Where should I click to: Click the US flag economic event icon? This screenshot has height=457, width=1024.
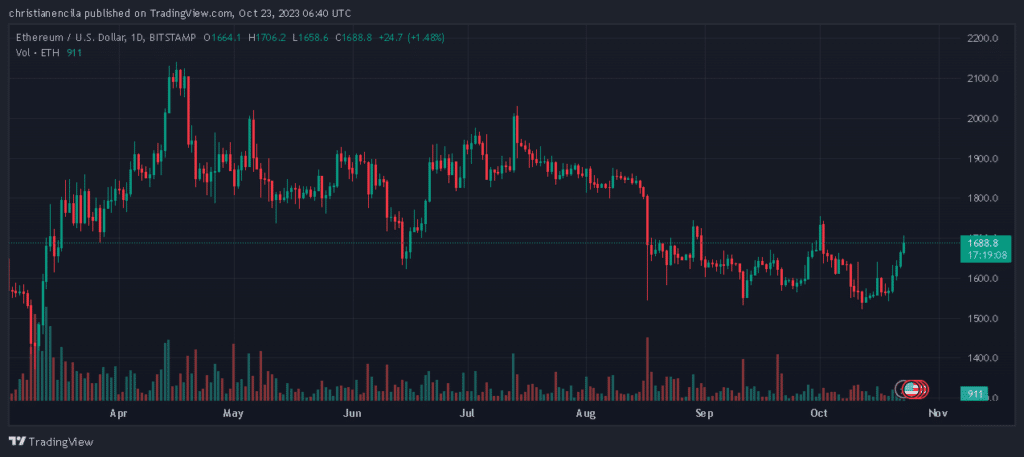point(909,389)
